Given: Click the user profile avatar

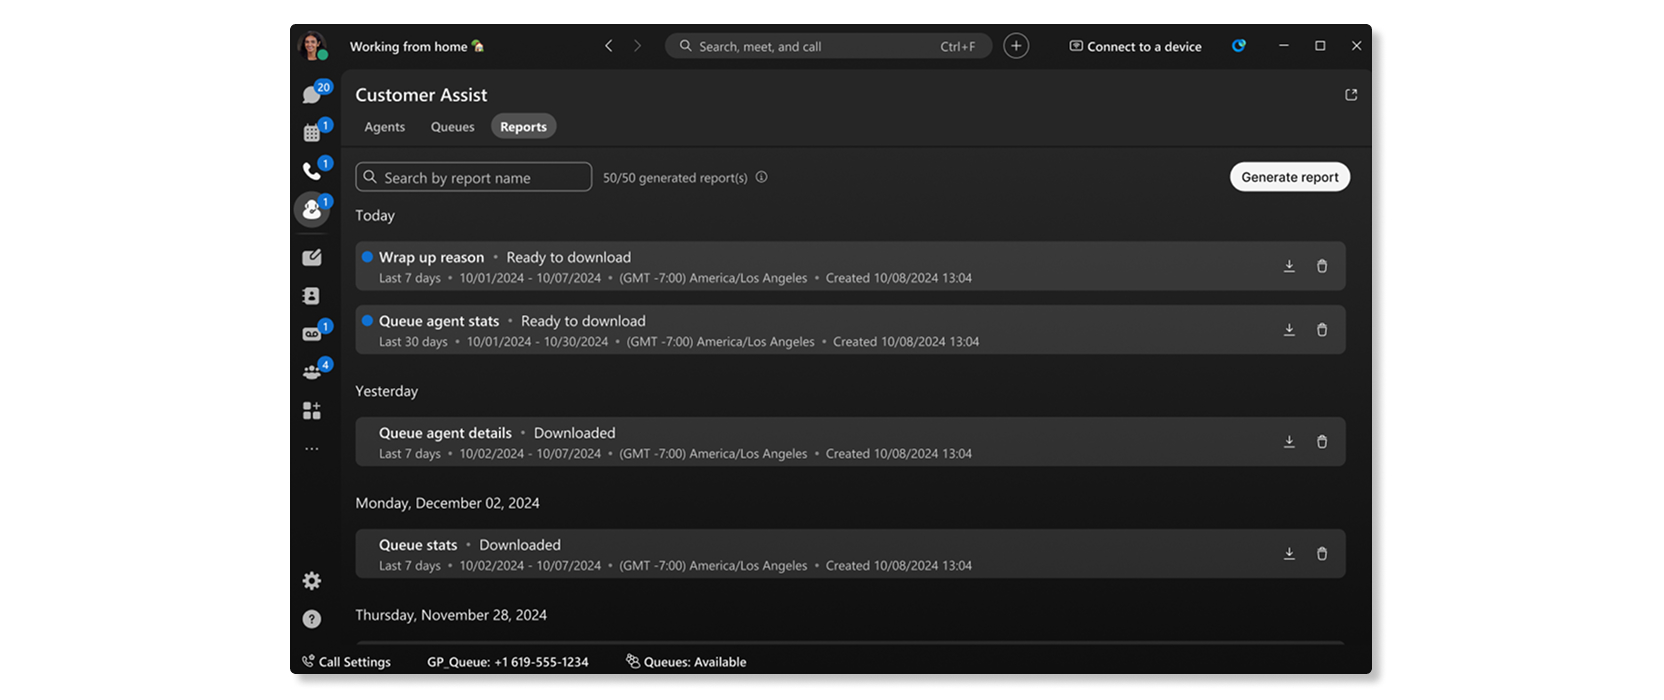Looking at the screenshot, I should pyautogui.click(x=312, y=46).
